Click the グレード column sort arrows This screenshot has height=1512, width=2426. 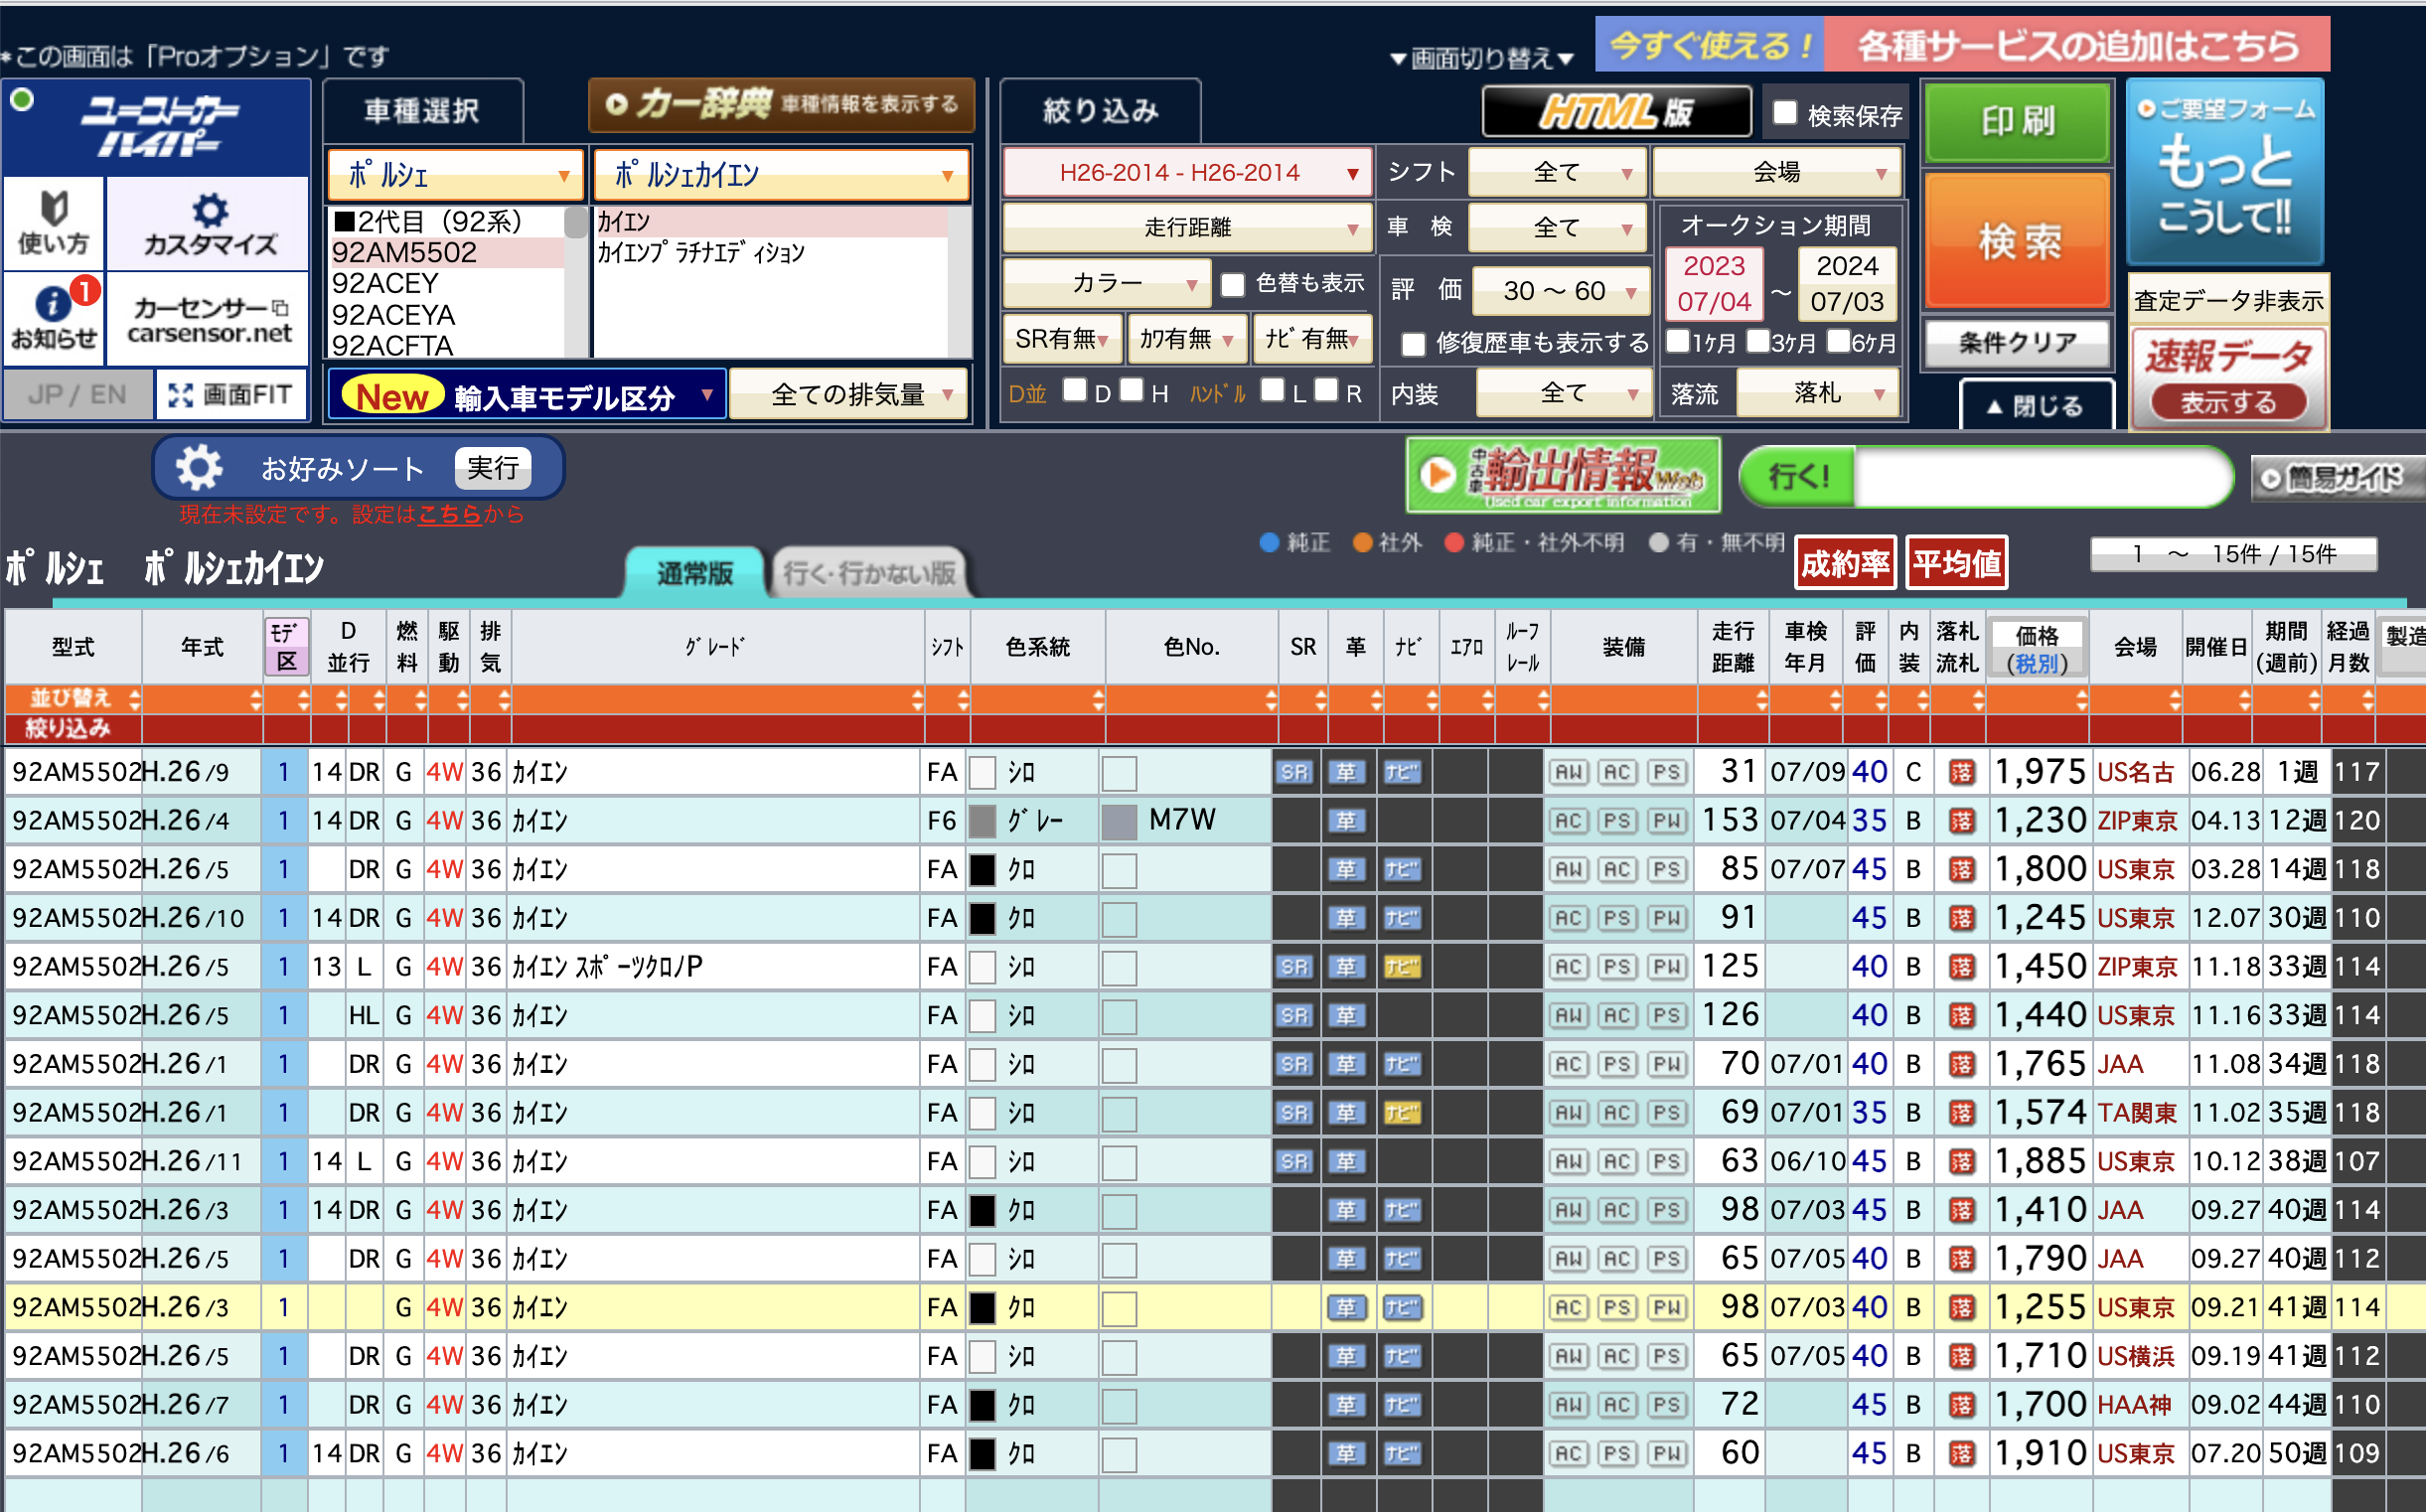pos(917,699)
